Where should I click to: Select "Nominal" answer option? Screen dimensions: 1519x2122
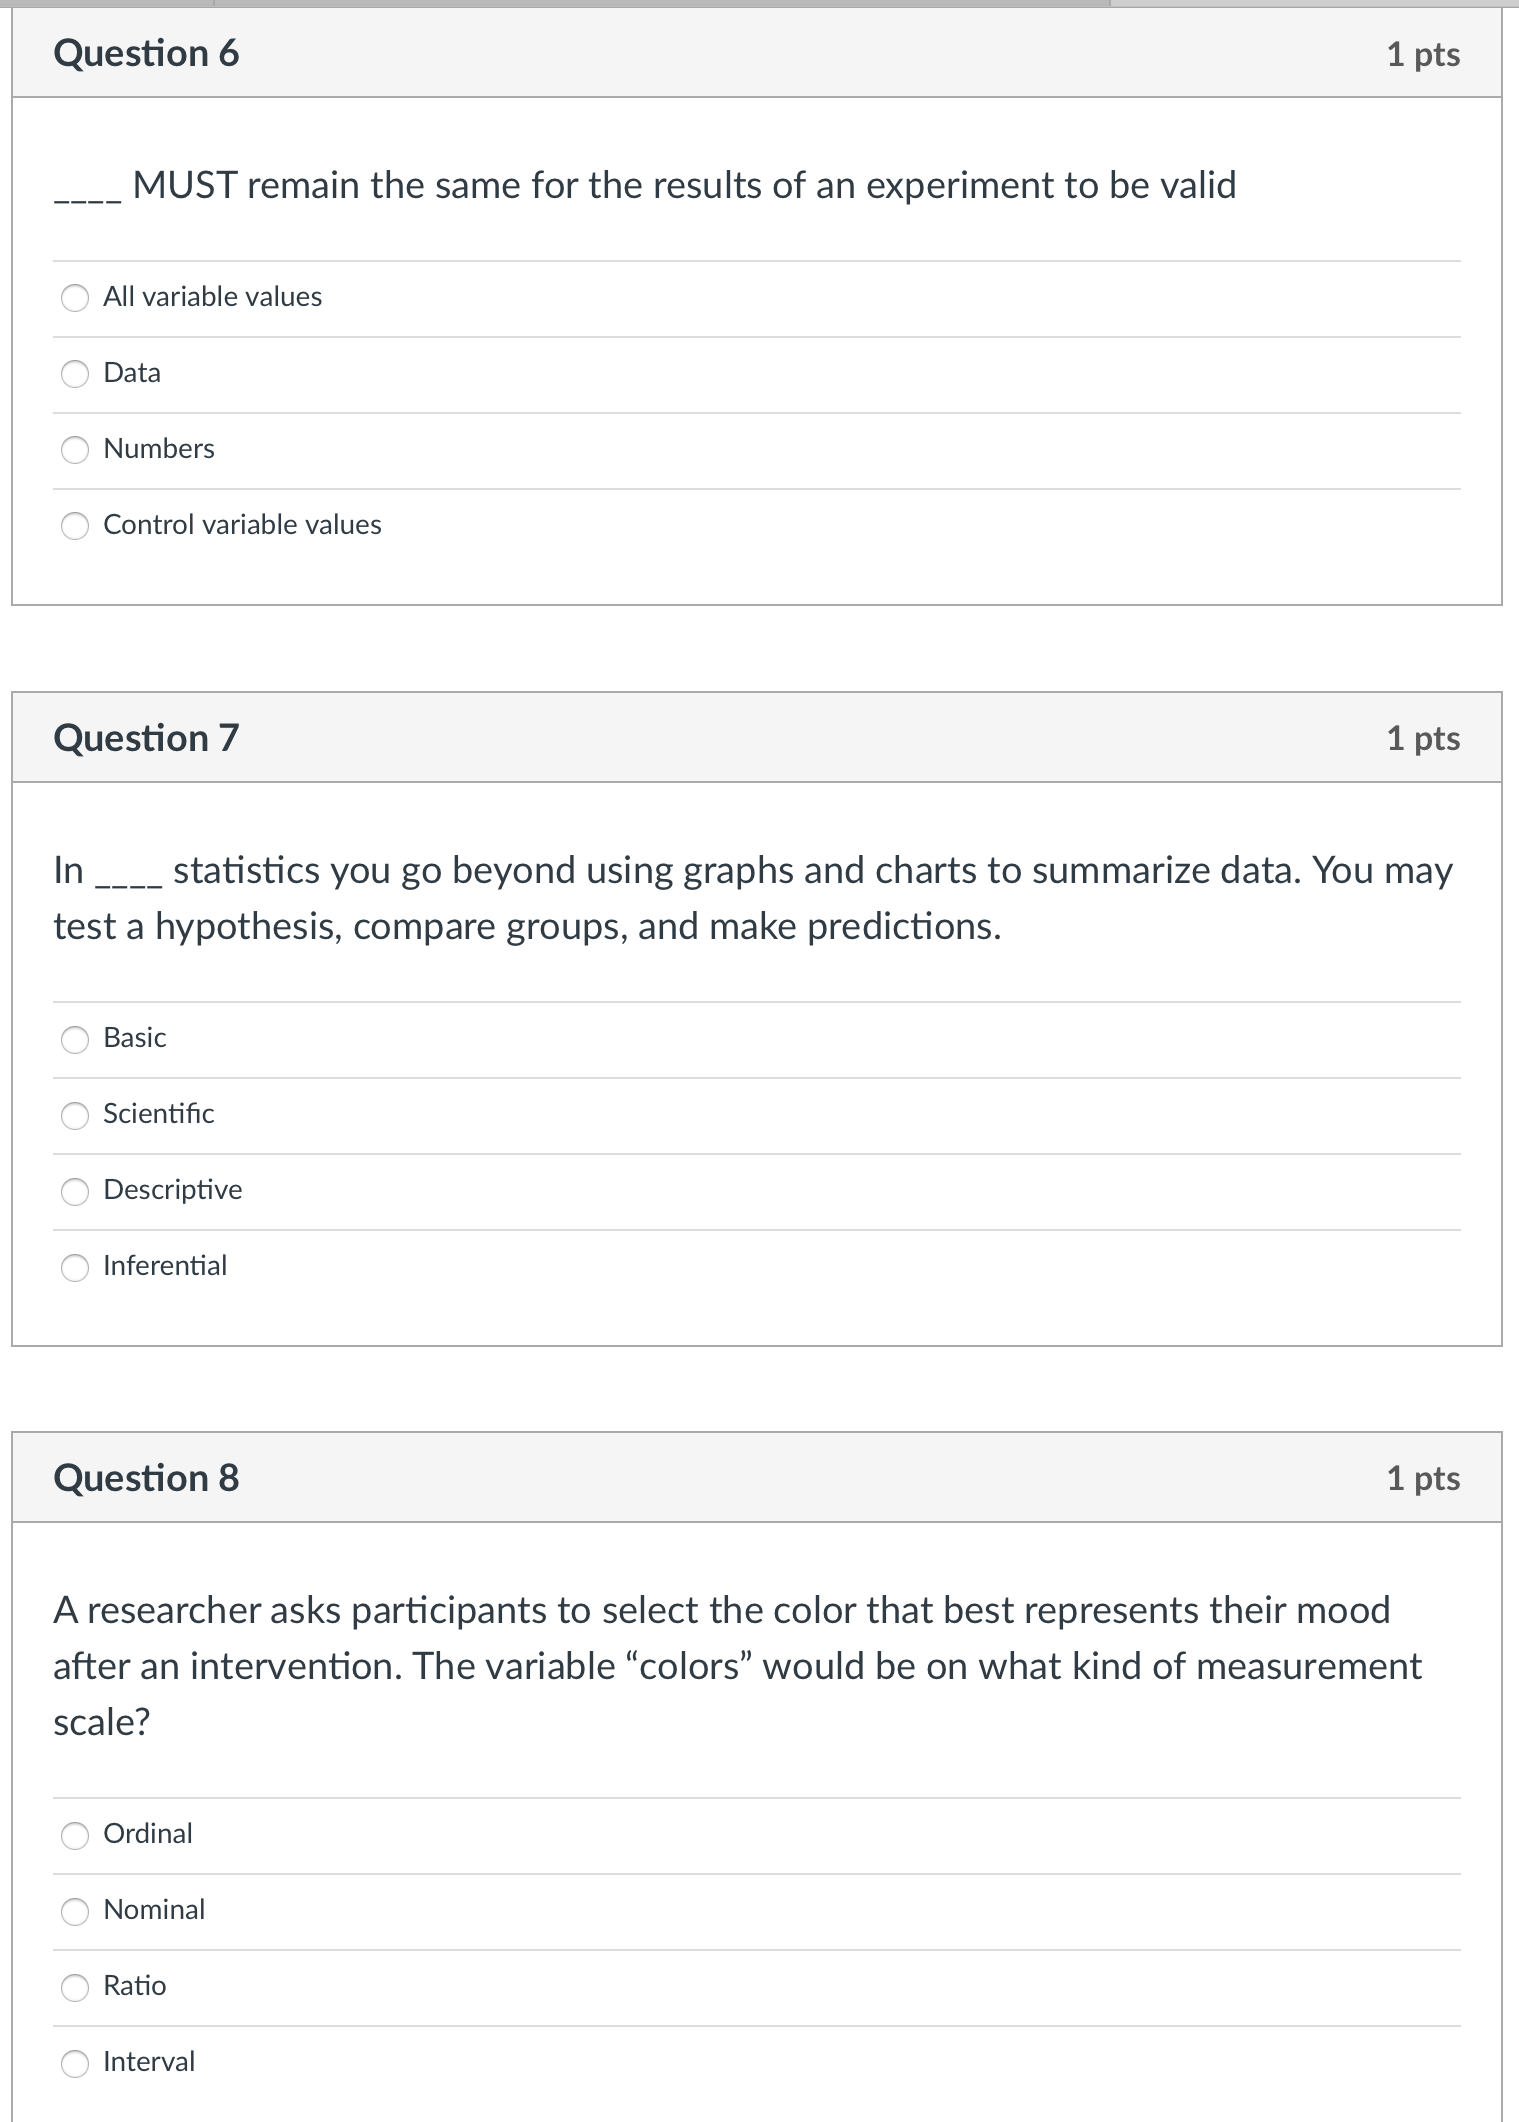75,1911
